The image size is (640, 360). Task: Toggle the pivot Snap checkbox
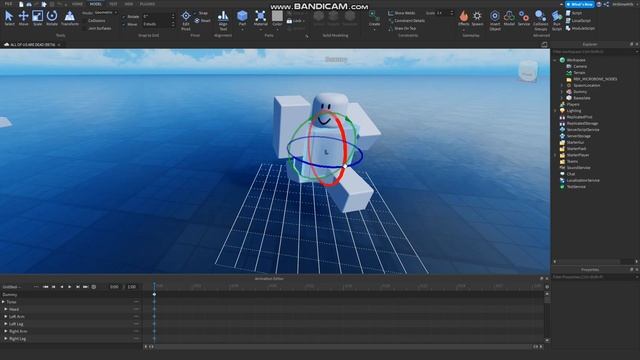(x=196, y=13)
